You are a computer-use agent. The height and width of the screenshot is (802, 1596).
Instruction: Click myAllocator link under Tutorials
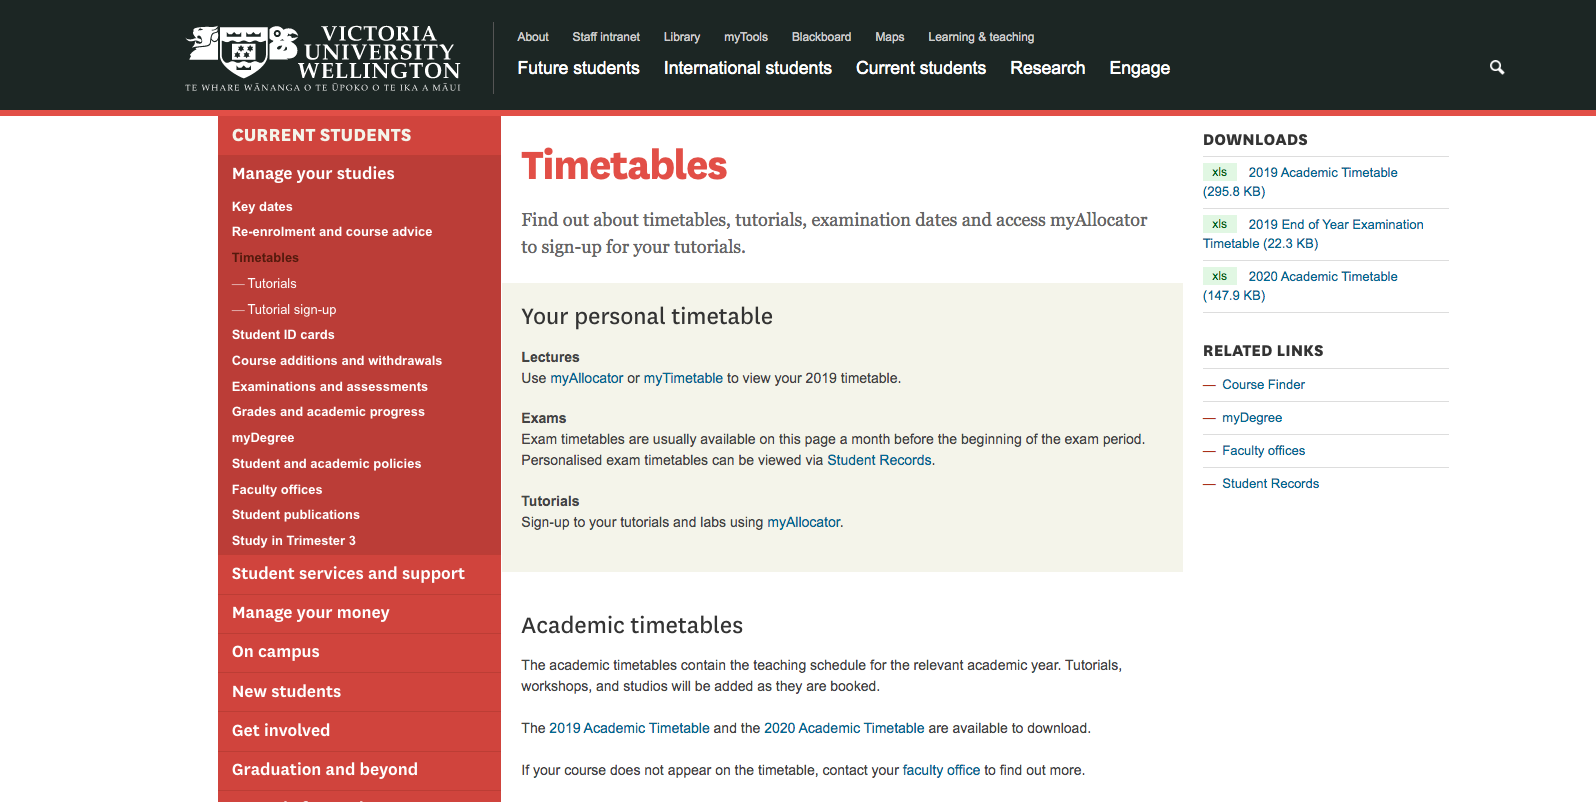(804, 522)
